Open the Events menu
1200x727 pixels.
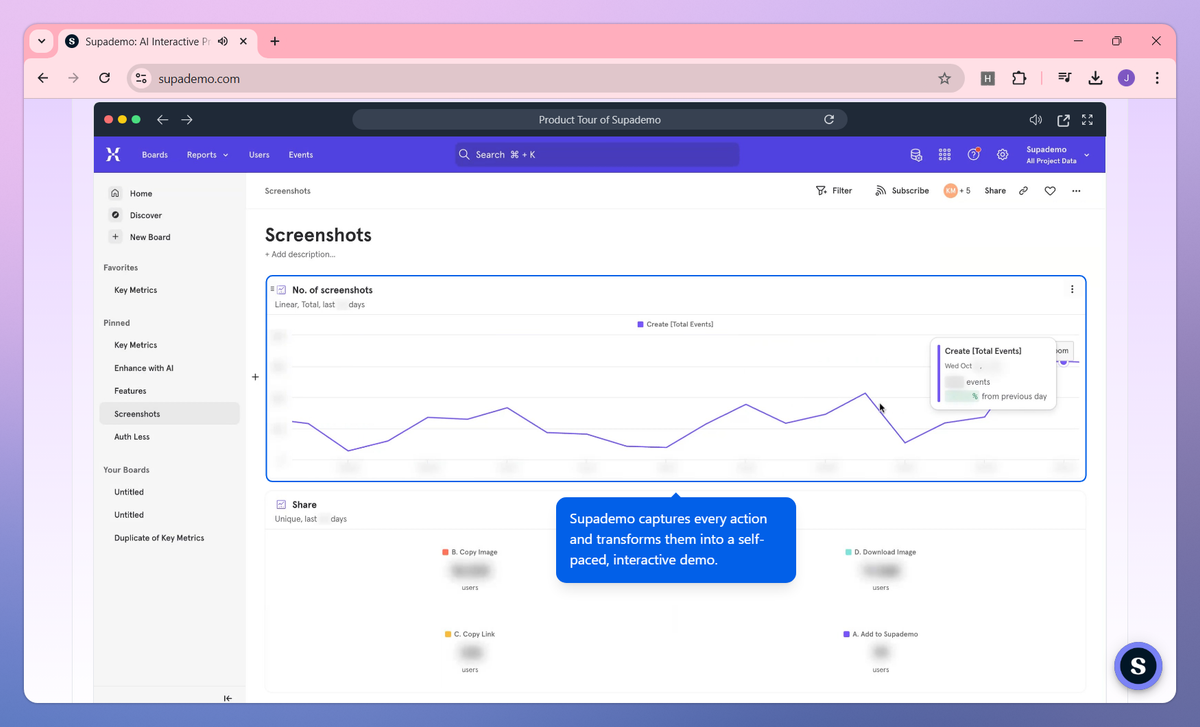pos(301,155)
